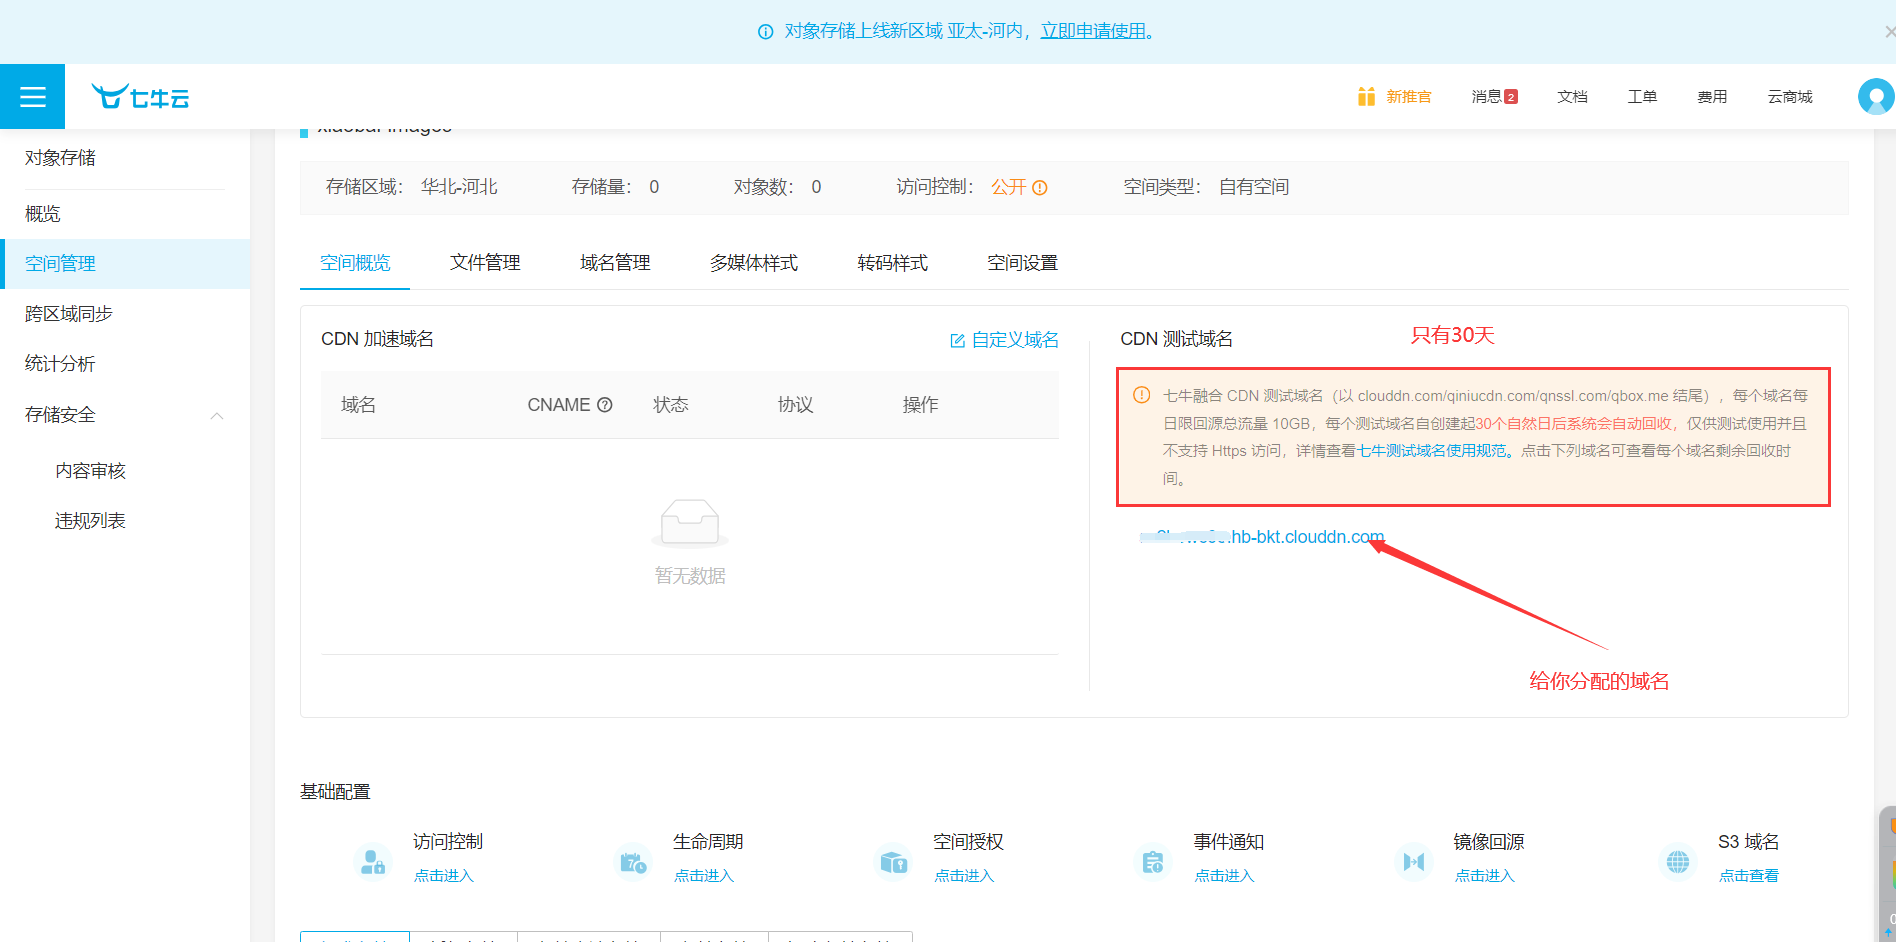Select the 转码样式 tab
Screen dimensions: 1896x942
coord(893,263)
